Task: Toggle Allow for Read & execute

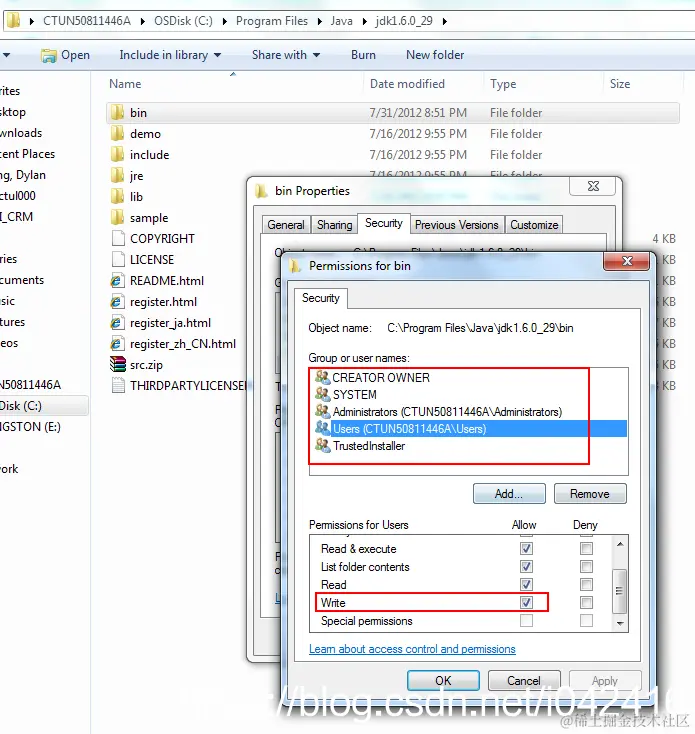Action: click(x=527, y=548)
